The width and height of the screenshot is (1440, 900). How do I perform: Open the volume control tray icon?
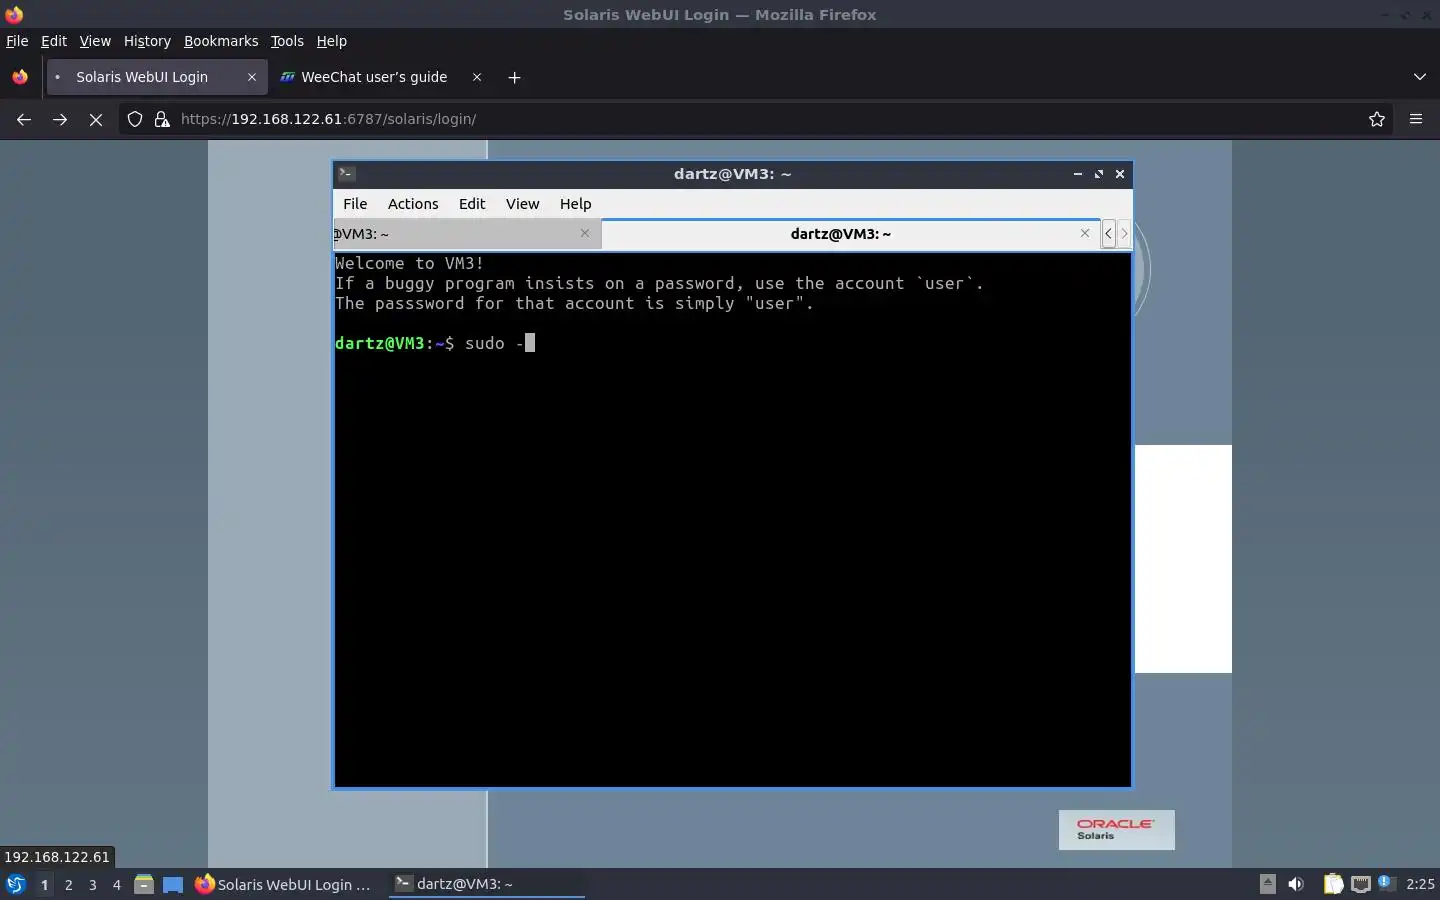click(1297, 884)
